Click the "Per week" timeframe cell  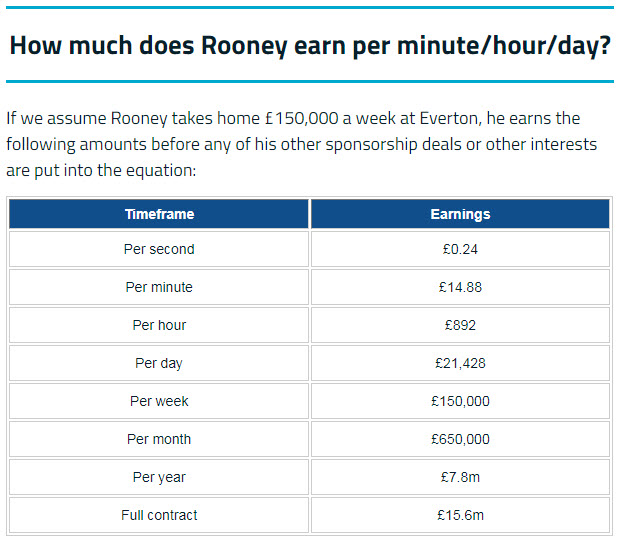coord(159,401)
